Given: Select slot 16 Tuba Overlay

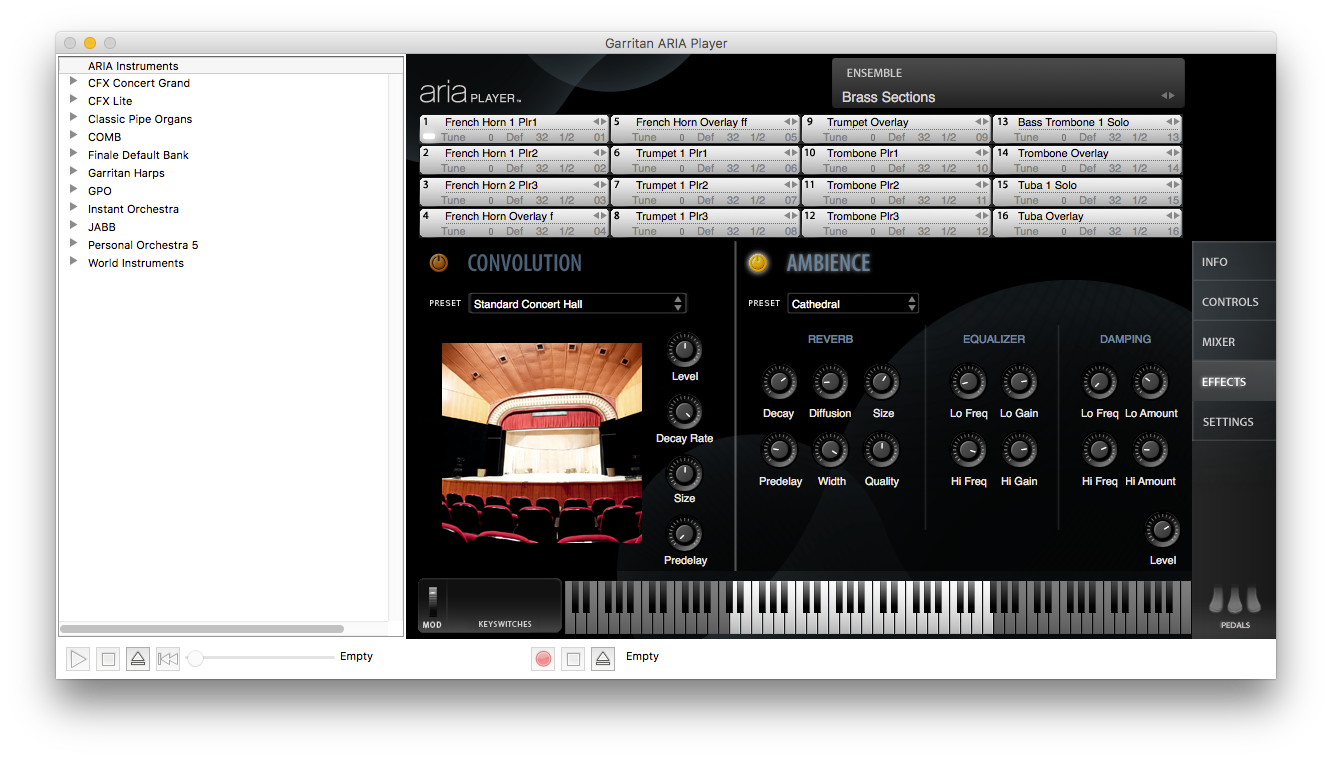Looking at the screenshot, I should [x=1087, y=223].
